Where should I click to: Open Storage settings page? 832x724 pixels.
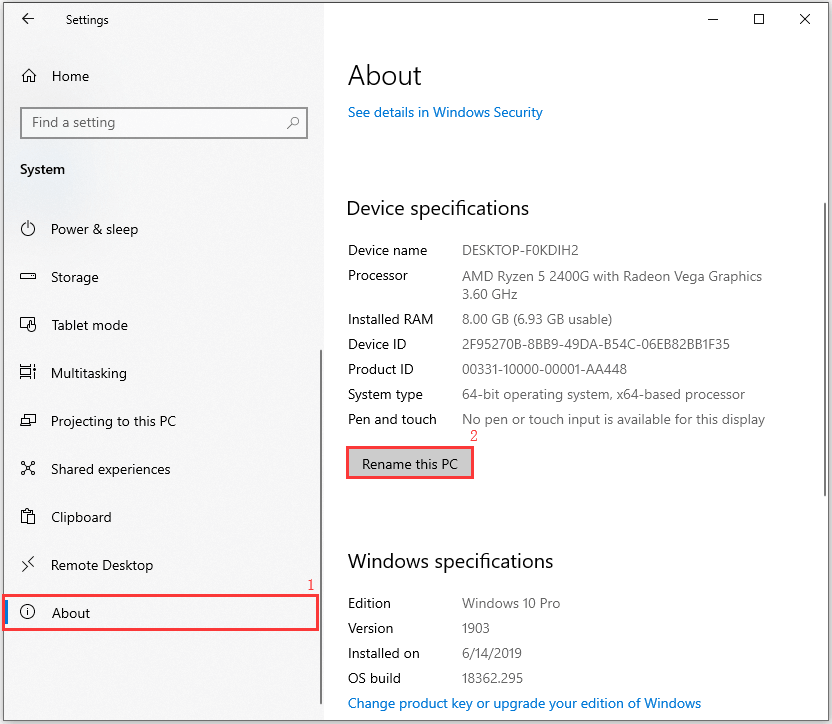75,277
